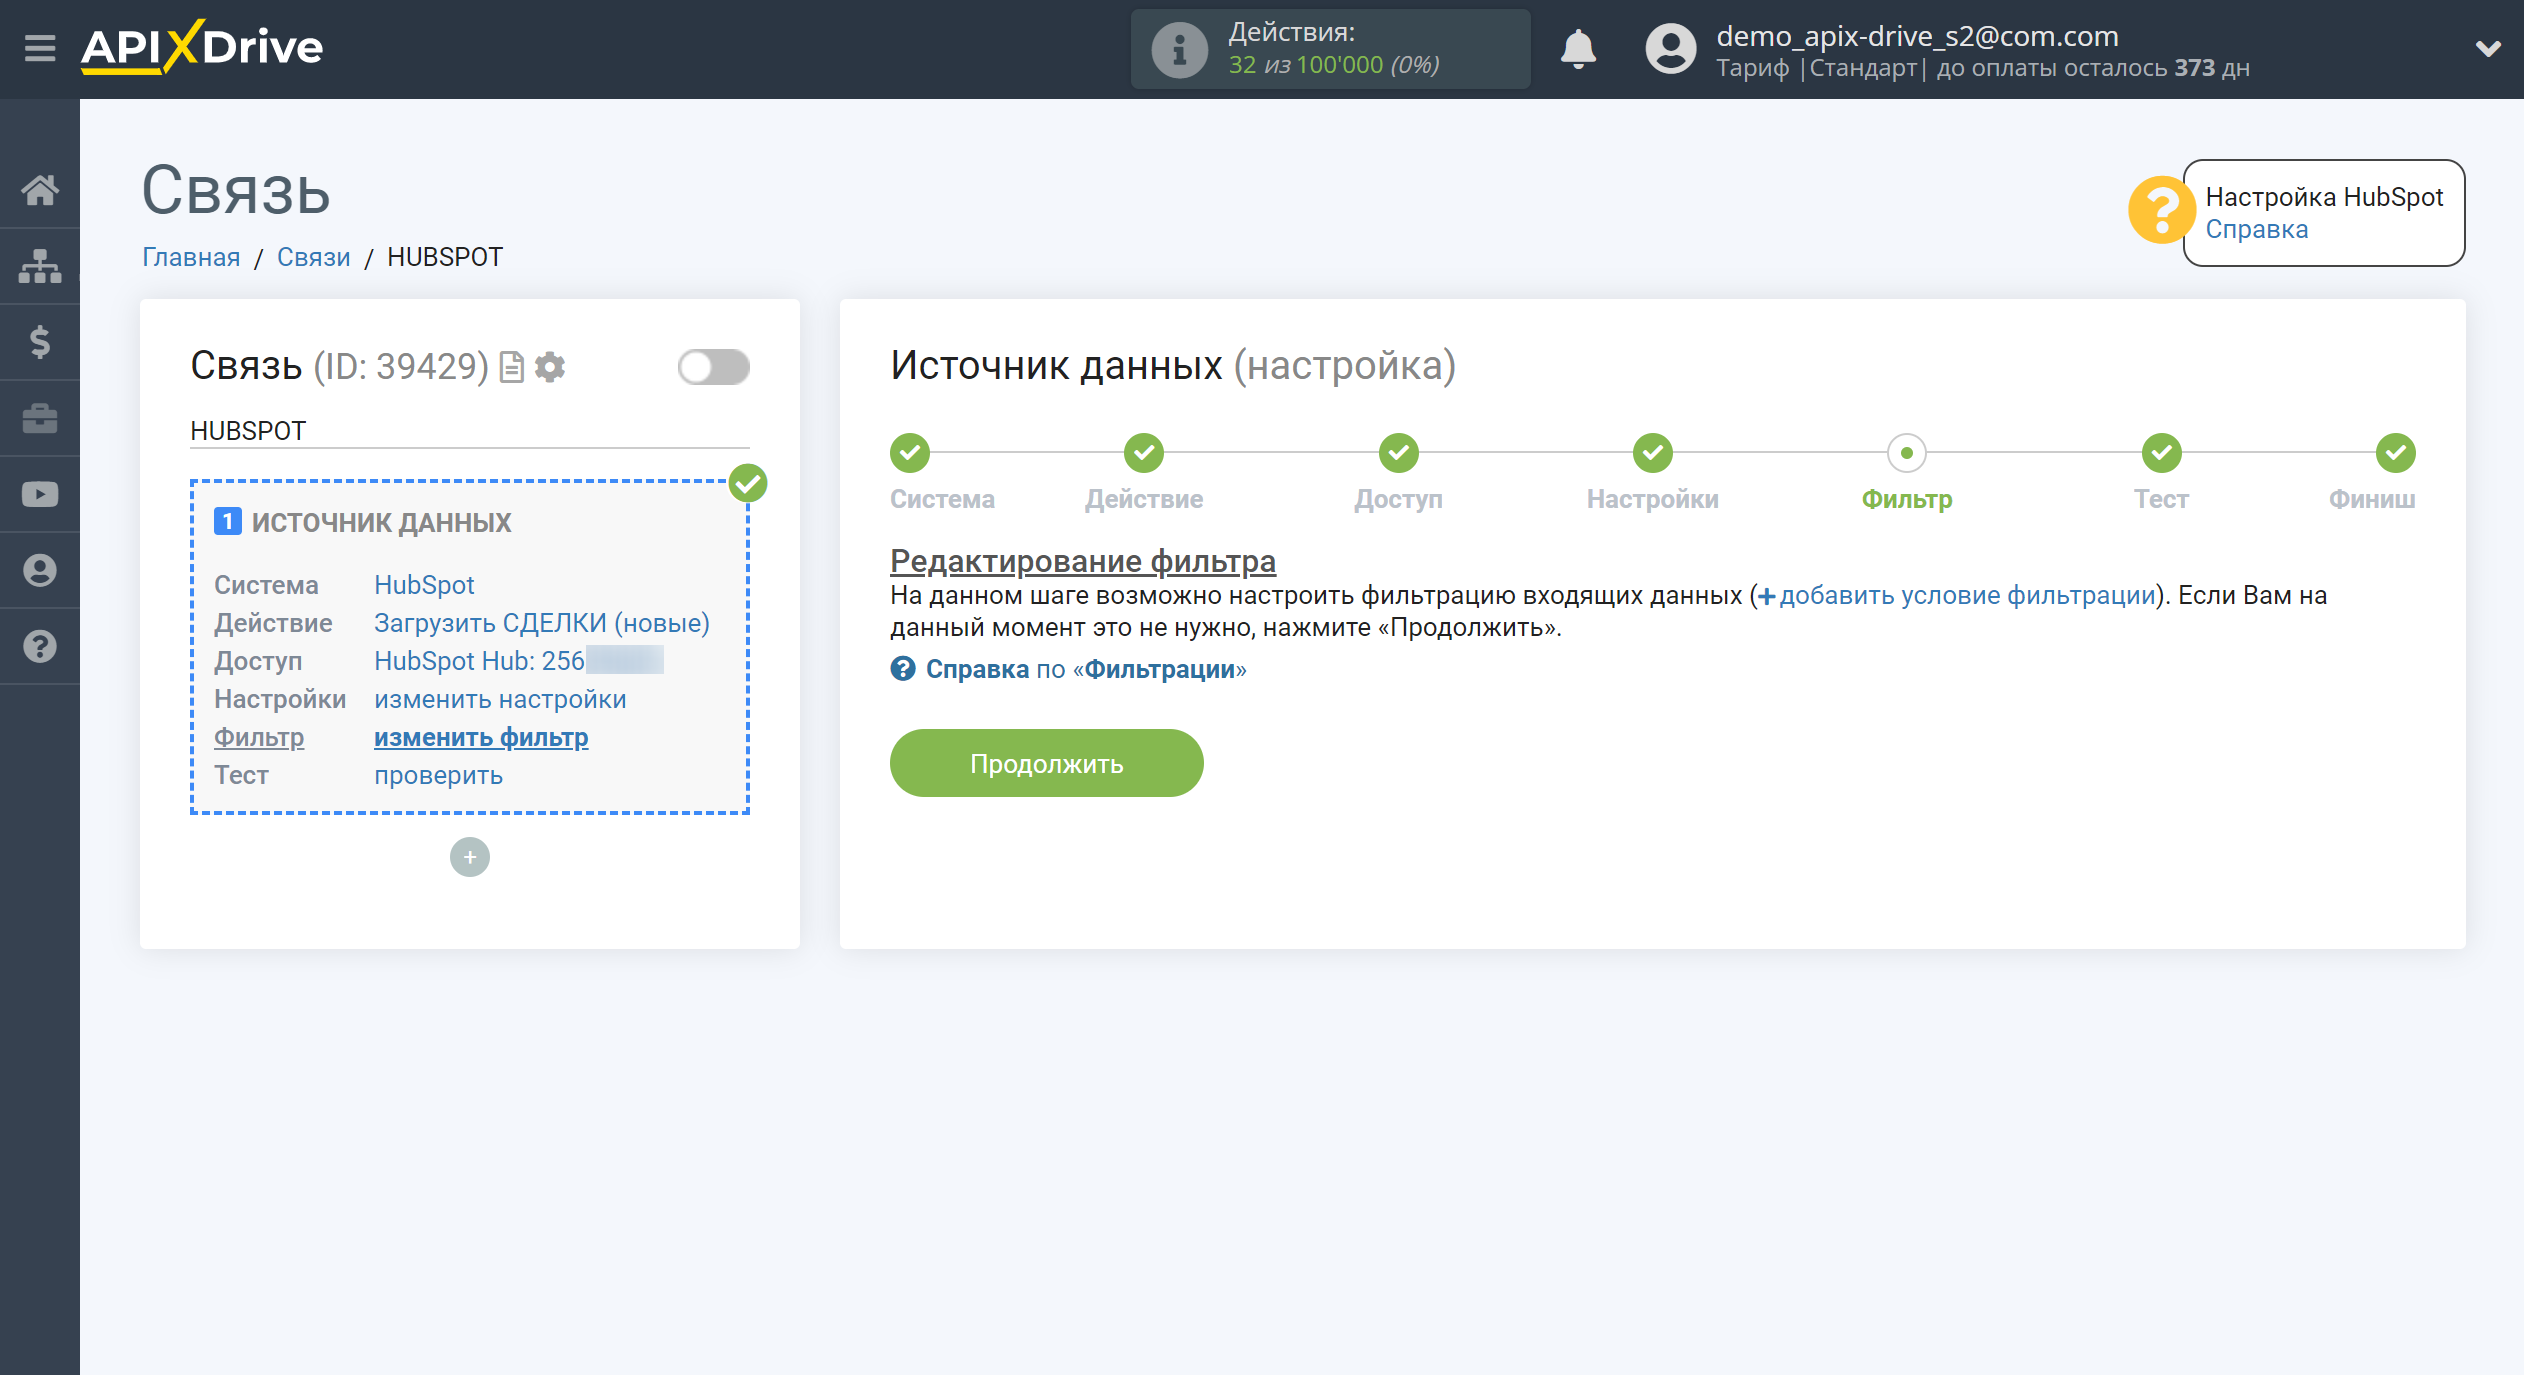Click the green check badge on source block
The height and width of the screenshot is (1375, 2524).
[748, 483]
